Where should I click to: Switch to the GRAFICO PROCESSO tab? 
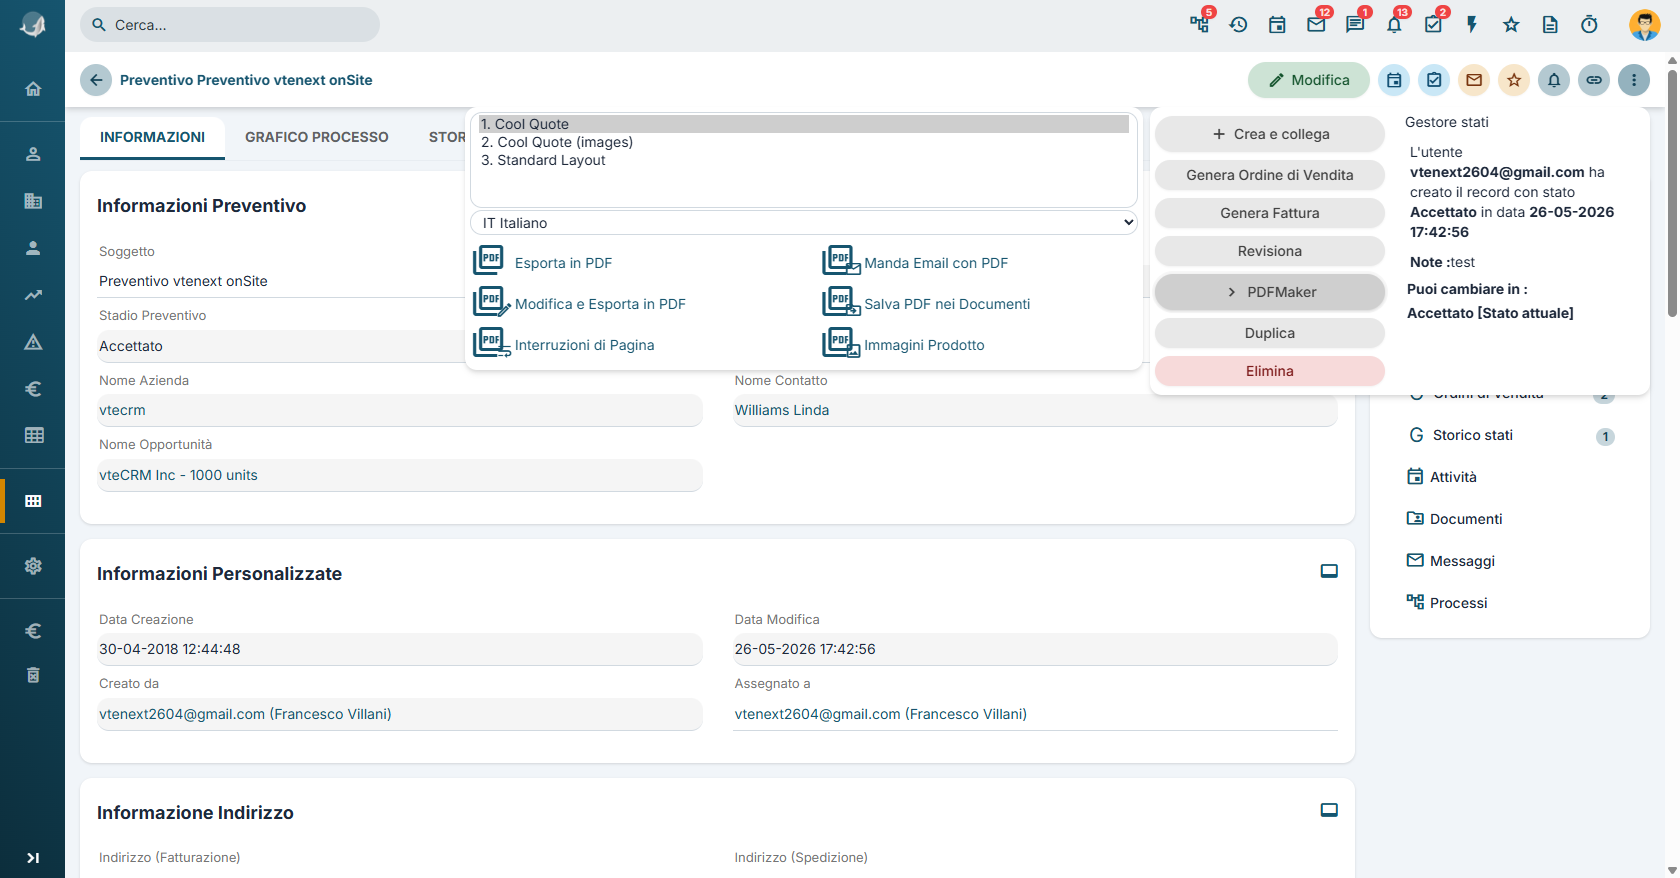click(x=317, y=137)
